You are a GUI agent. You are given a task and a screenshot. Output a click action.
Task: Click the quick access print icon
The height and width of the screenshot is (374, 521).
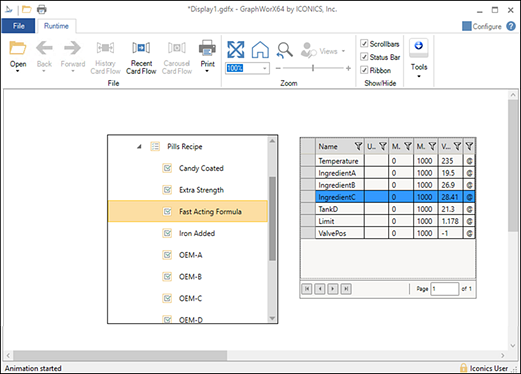[x=42, y=9]
